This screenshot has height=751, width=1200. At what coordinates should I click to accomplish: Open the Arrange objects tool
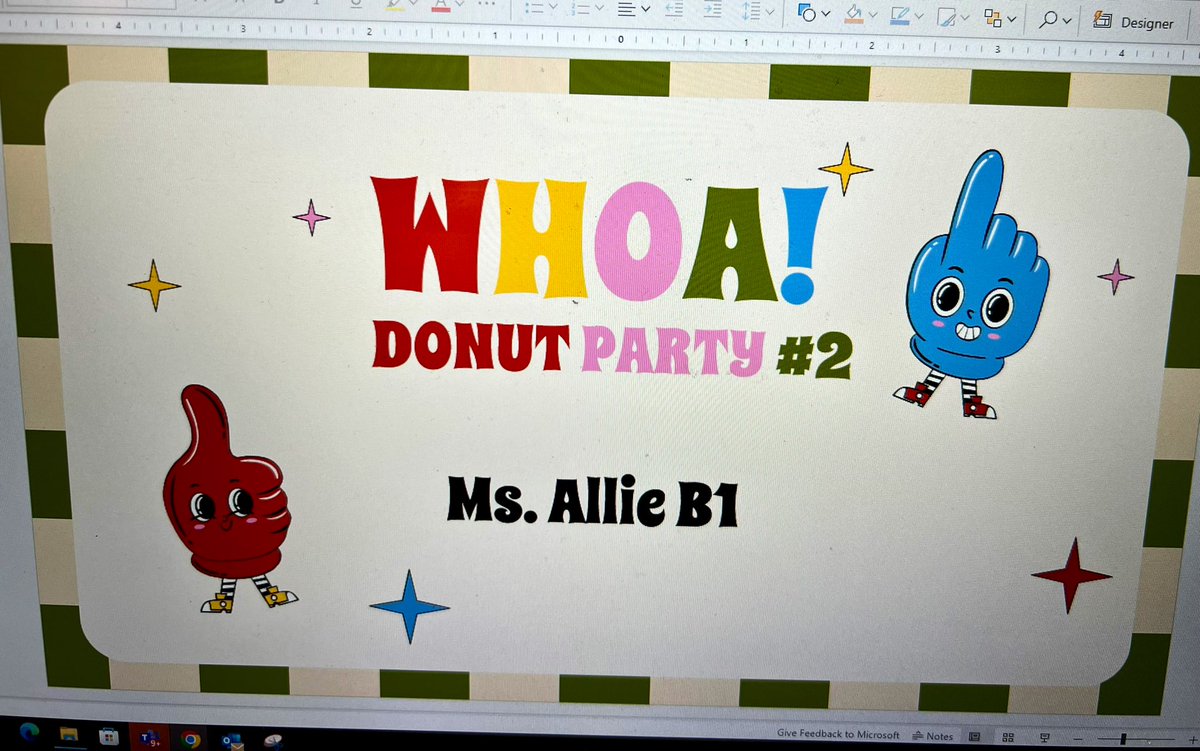(992, 16)
